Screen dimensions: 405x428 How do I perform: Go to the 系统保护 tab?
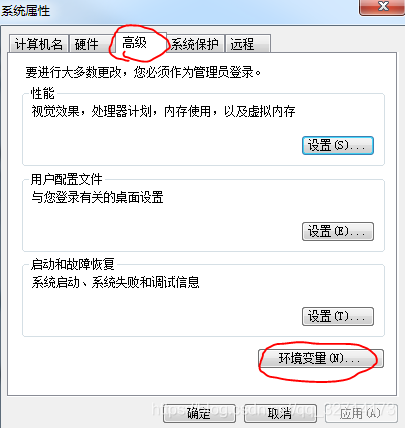point(195,44)
